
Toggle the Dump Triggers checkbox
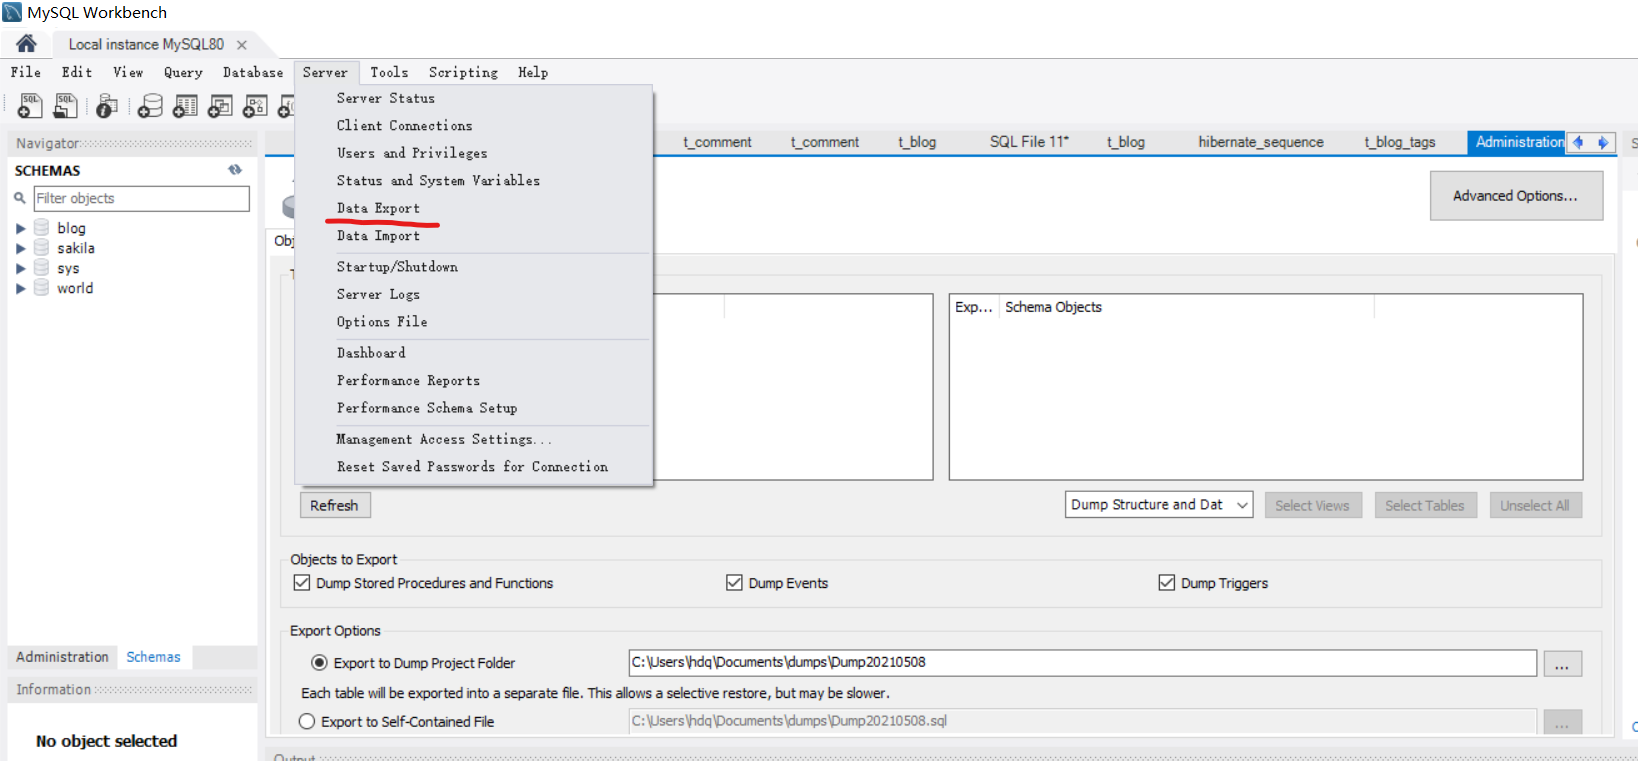click(x=1166, y=582)
